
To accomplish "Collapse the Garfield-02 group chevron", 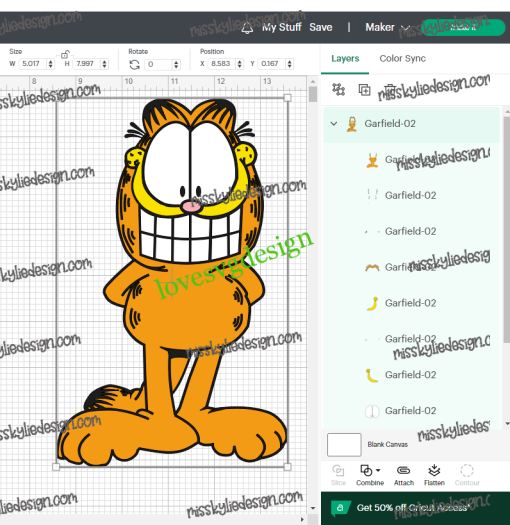I will (334, 124).
